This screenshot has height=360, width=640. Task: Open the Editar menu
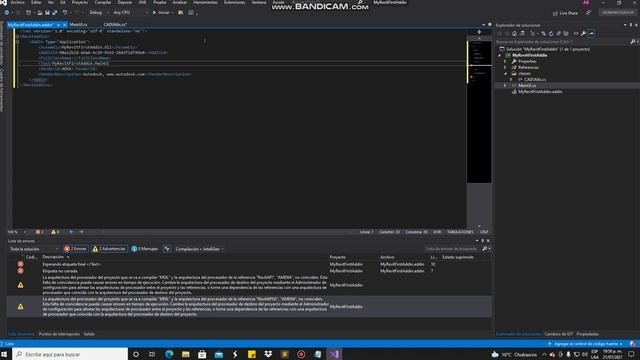pyautogui.click(x=36, y=2)
